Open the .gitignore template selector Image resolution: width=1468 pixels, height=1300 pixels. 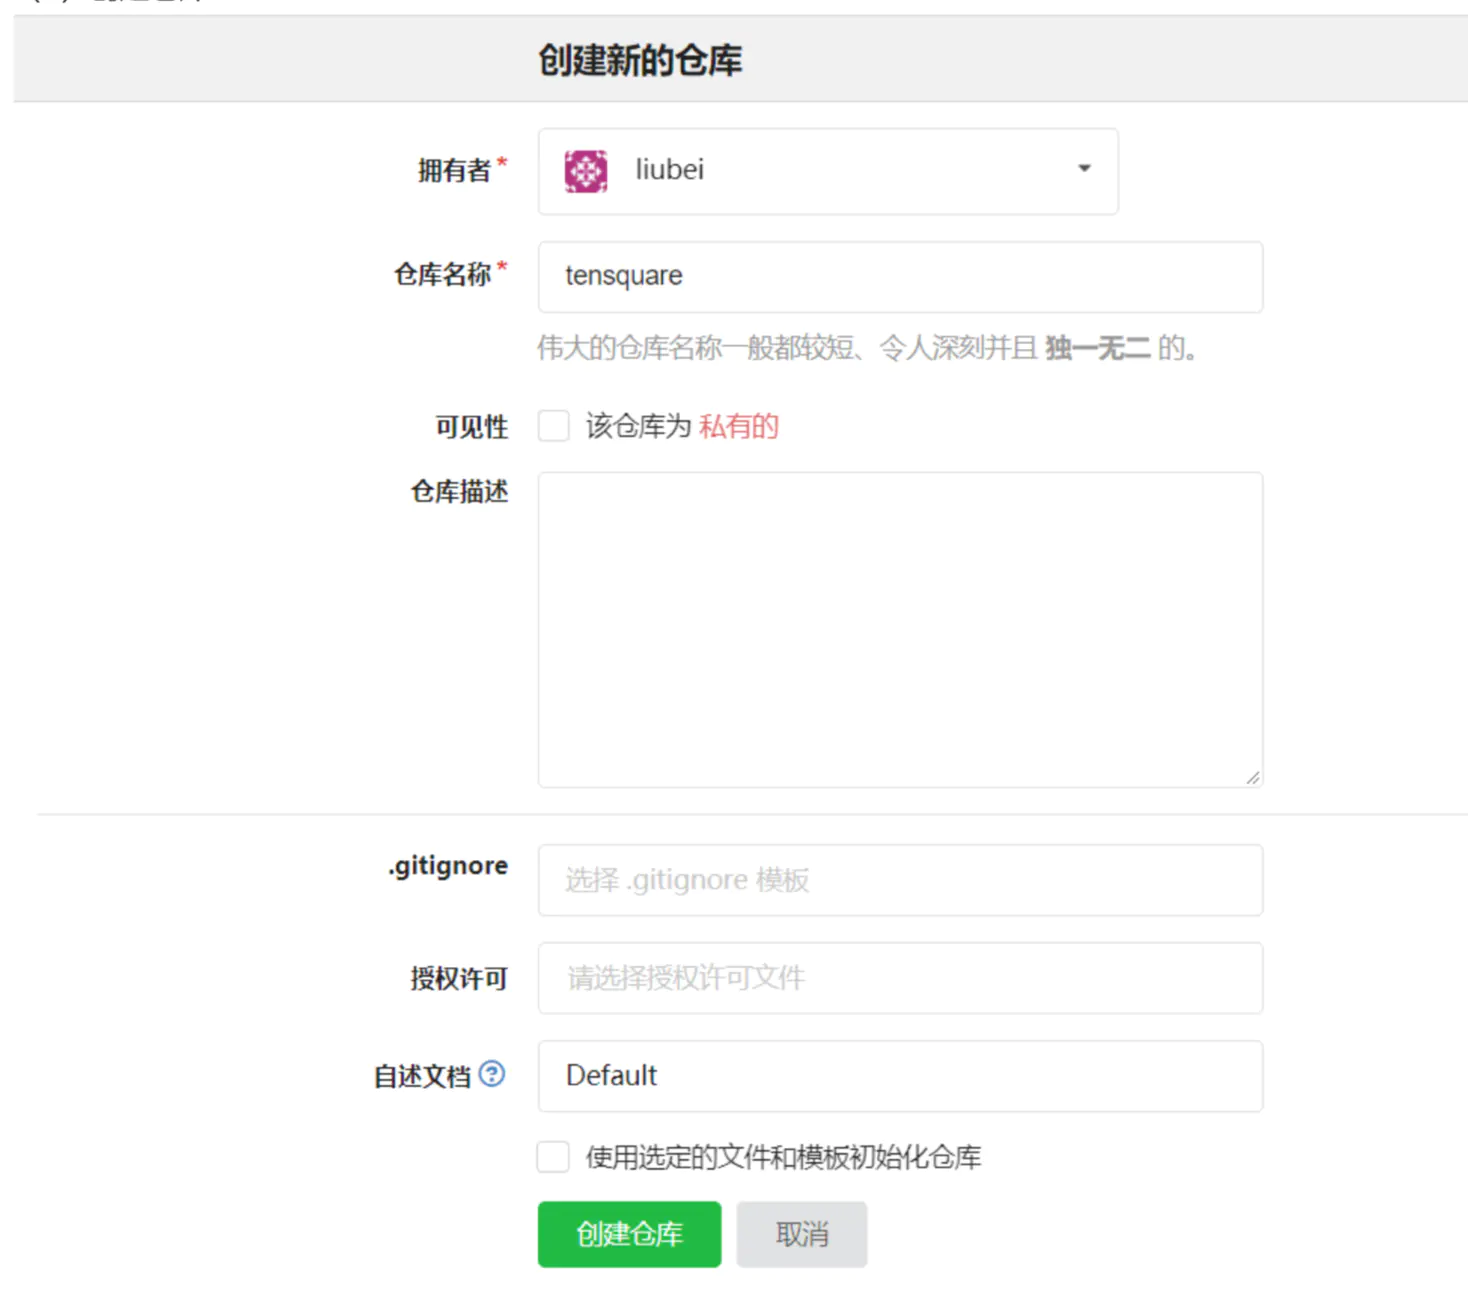pyautogui.click(x=900, y=880)
